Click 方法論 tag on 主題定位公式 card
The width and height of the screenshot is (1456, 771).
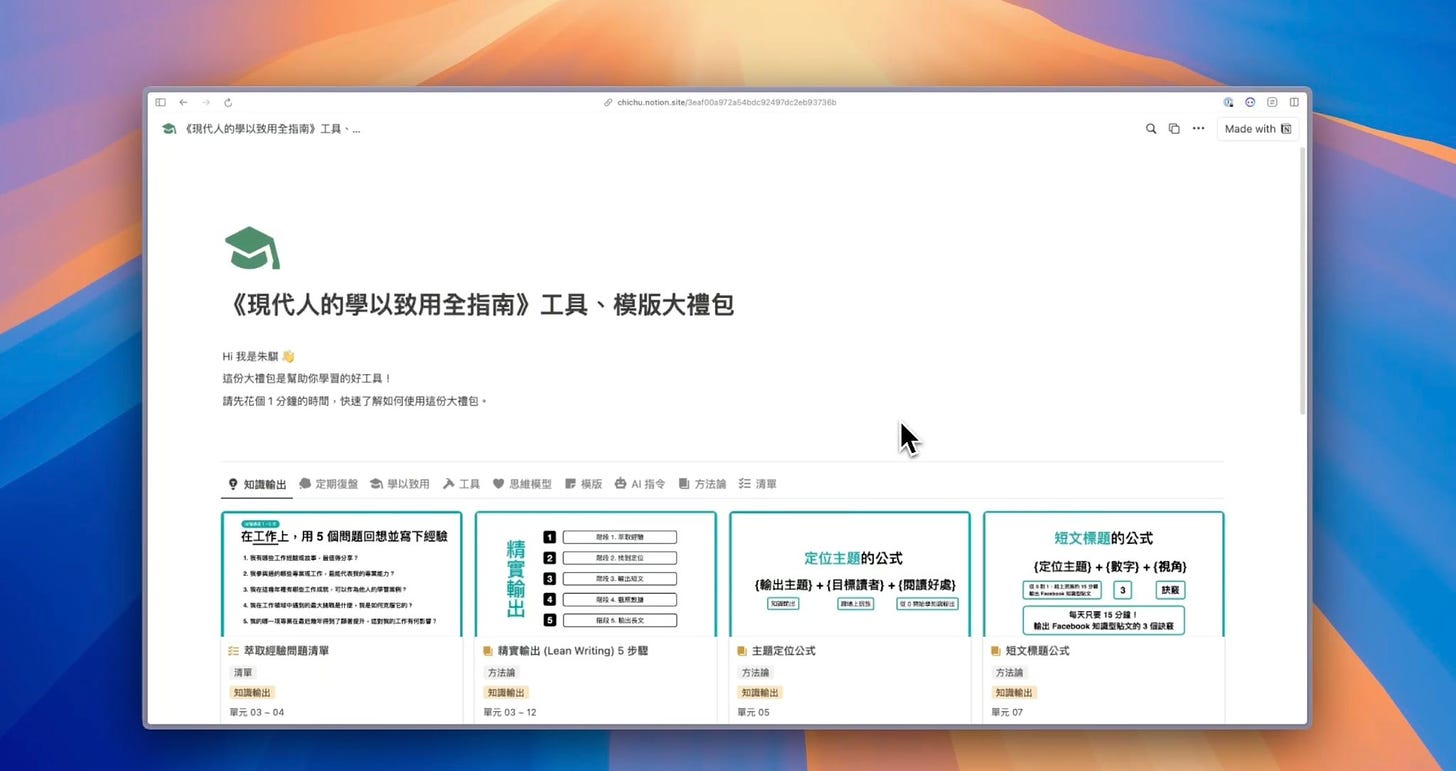pyautogui.click(x=756, y=673)
